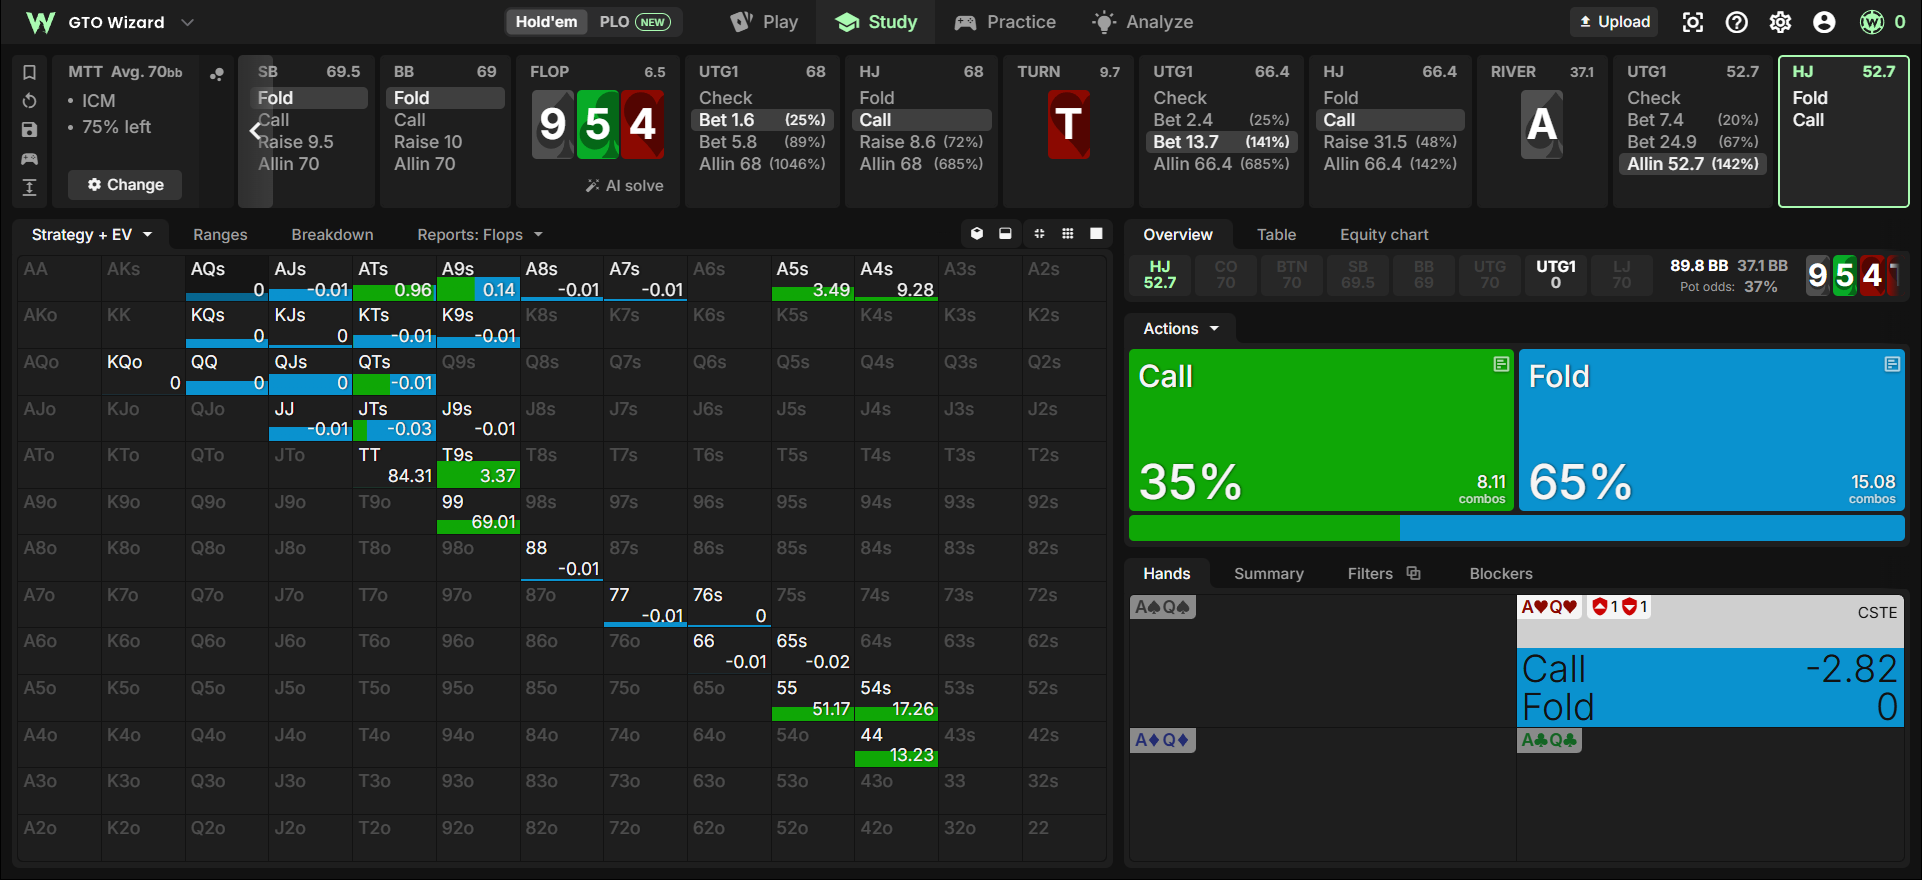Click the note icon on Fold action card
This screenshot has height=880, width=1922.
[x=1892, y=364]
